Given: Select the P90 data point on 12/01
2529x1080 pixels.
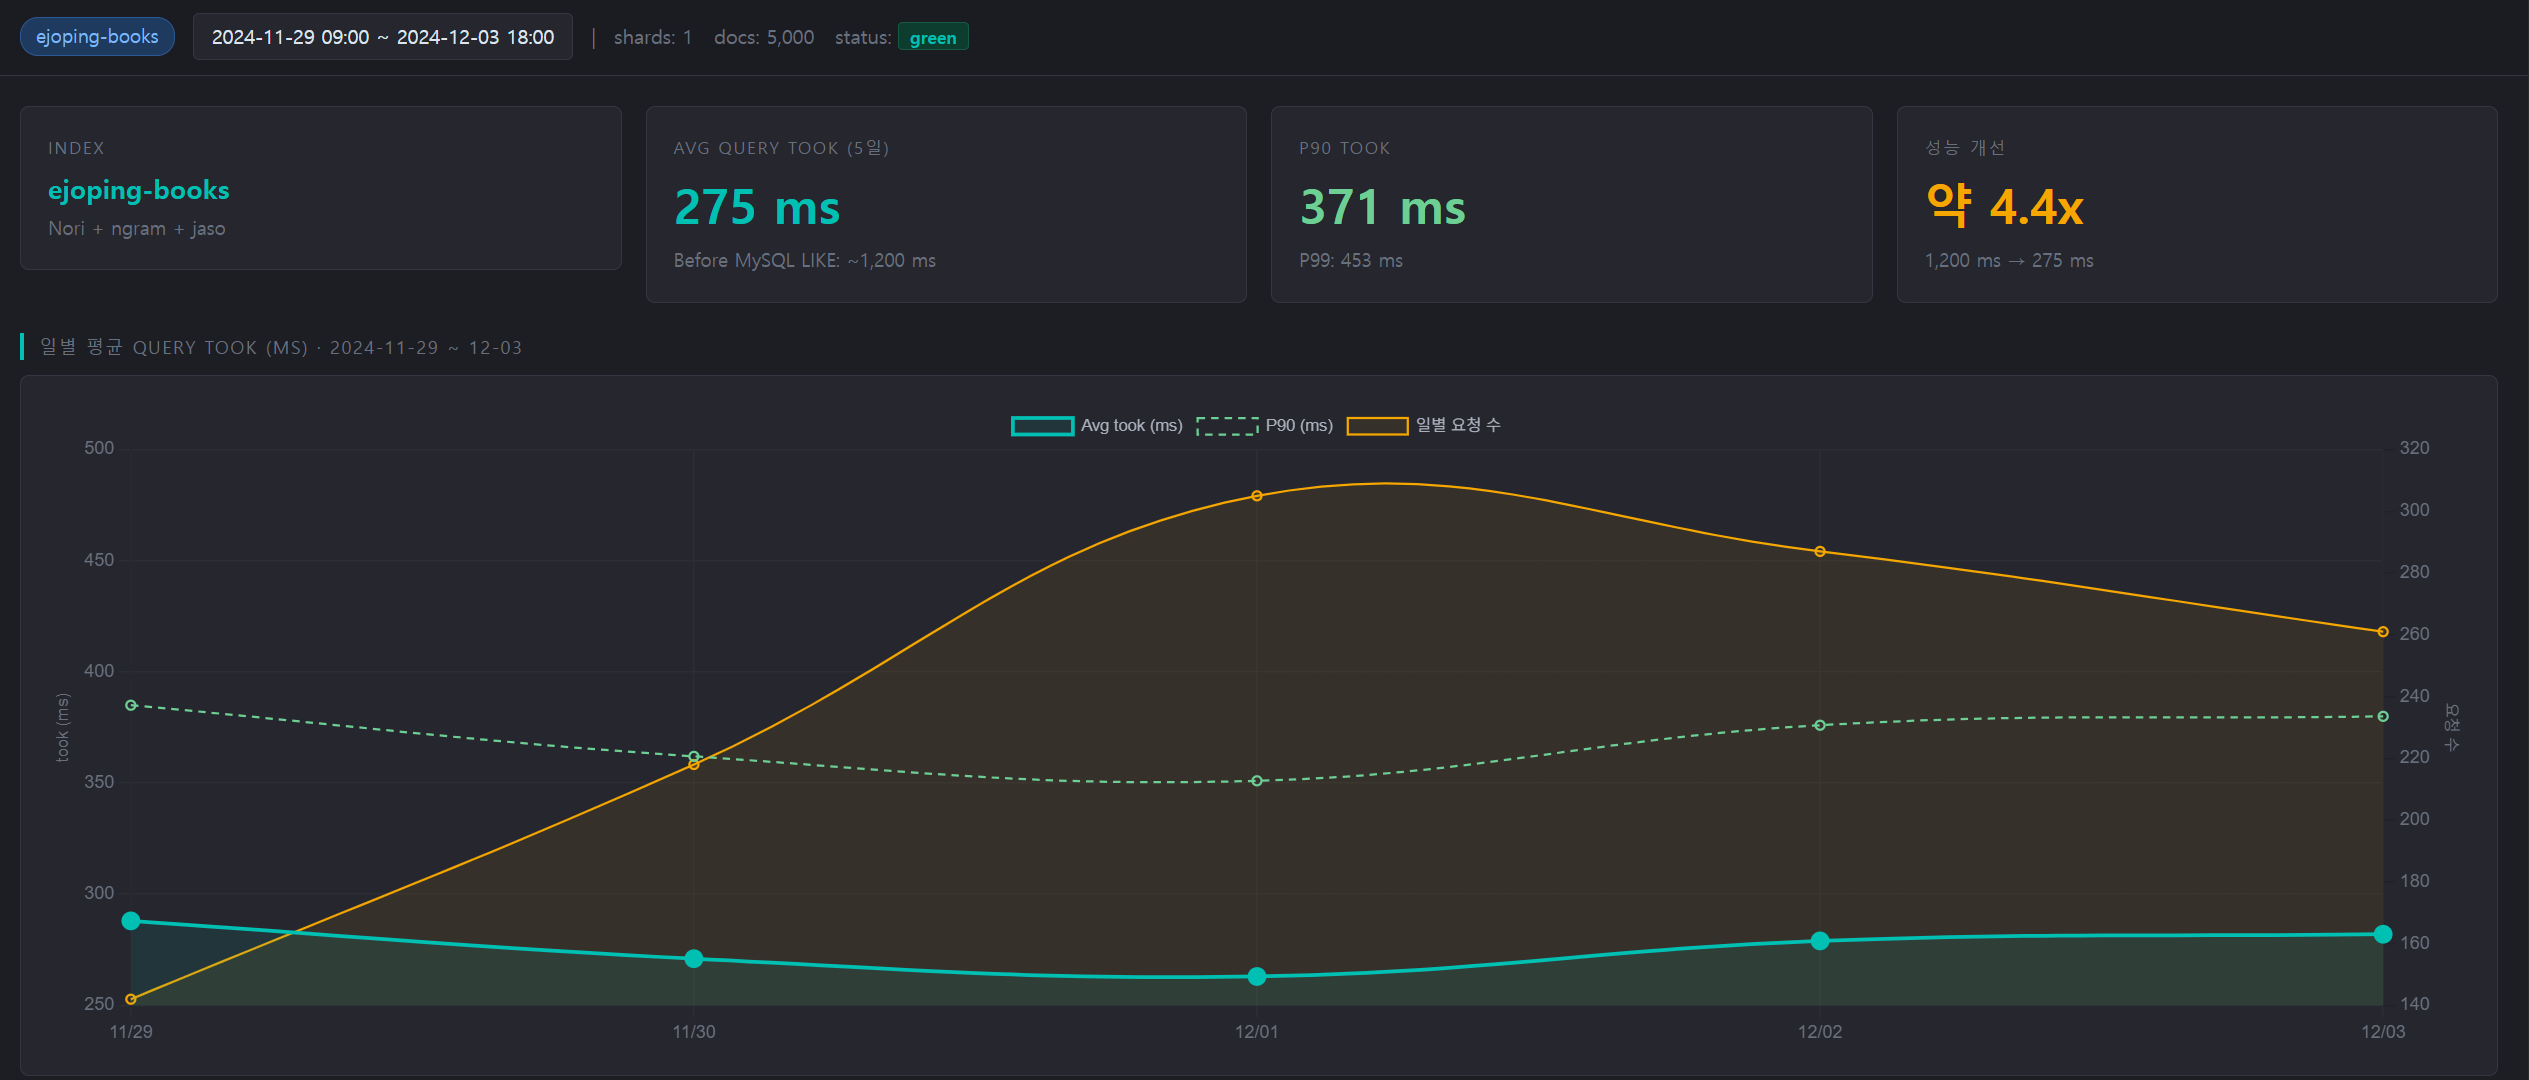Looking at the screenshot, I should (1257, 781).
